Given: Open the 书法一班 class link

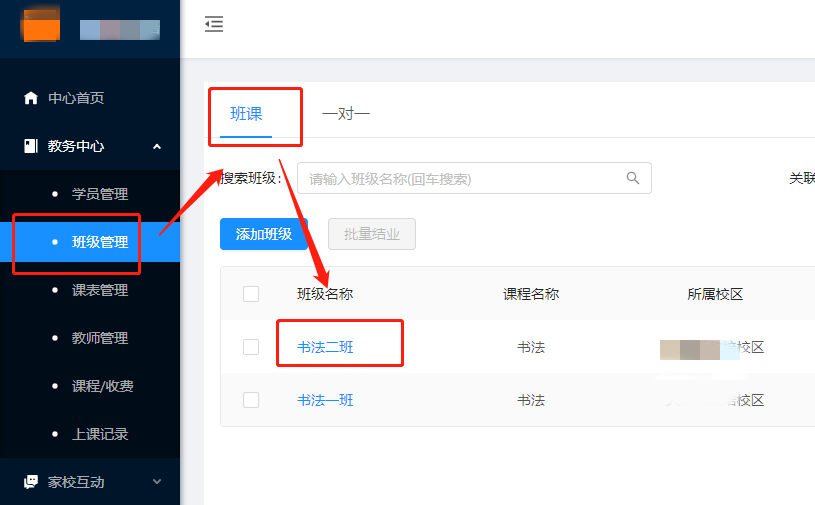Looking at the screenshot, I should click(325, 400).
